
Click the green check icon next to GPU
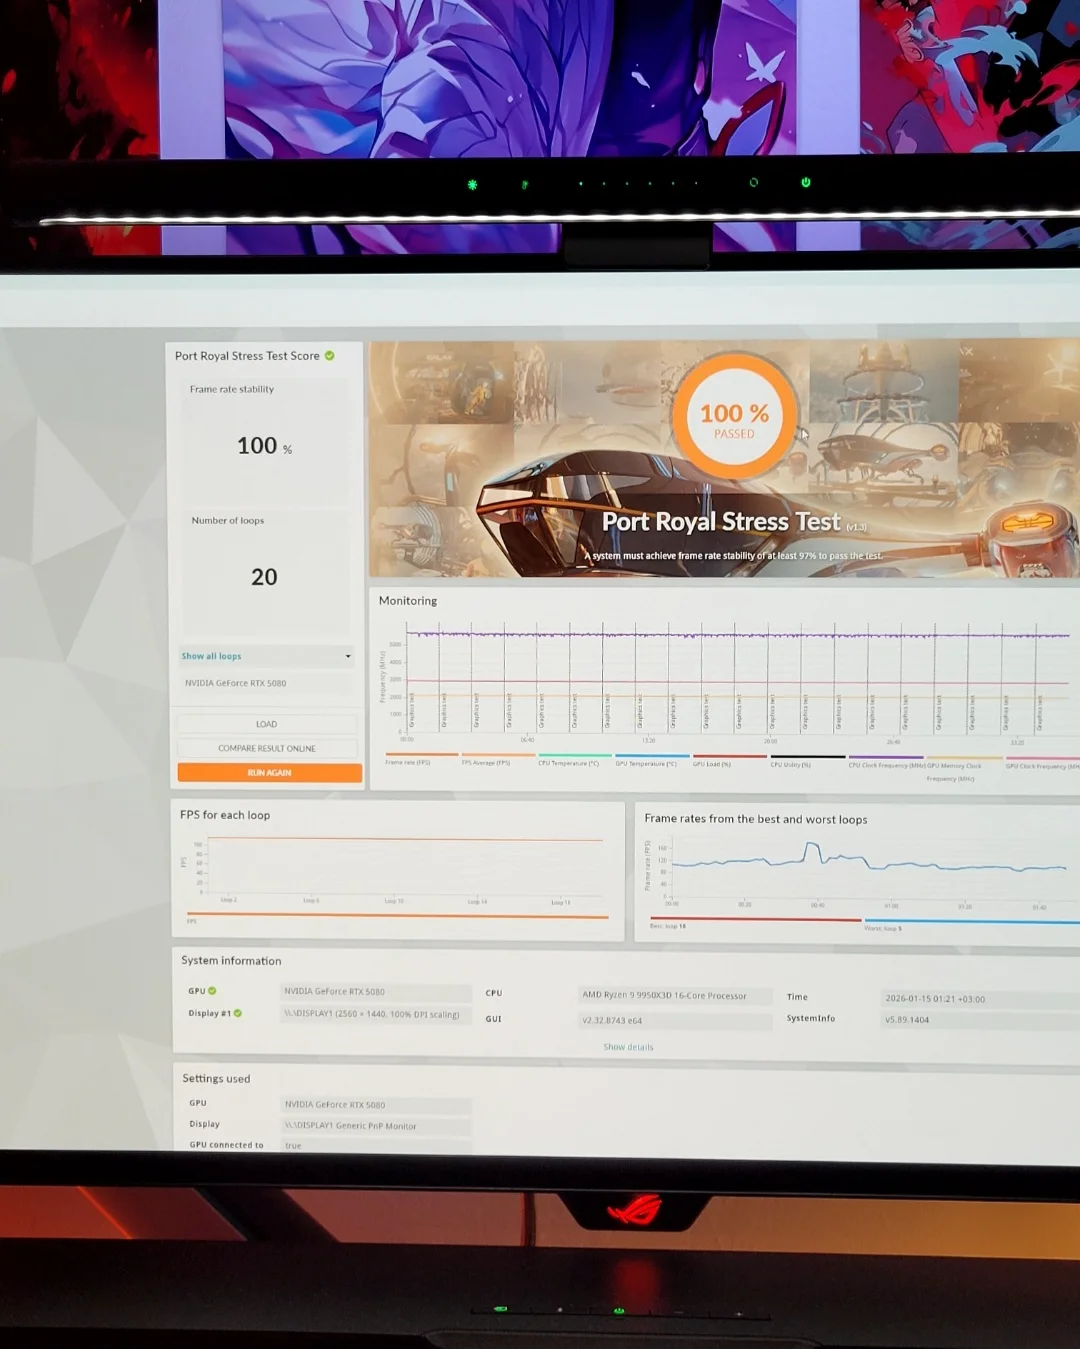pyautogui.click(x=212, y=991)
